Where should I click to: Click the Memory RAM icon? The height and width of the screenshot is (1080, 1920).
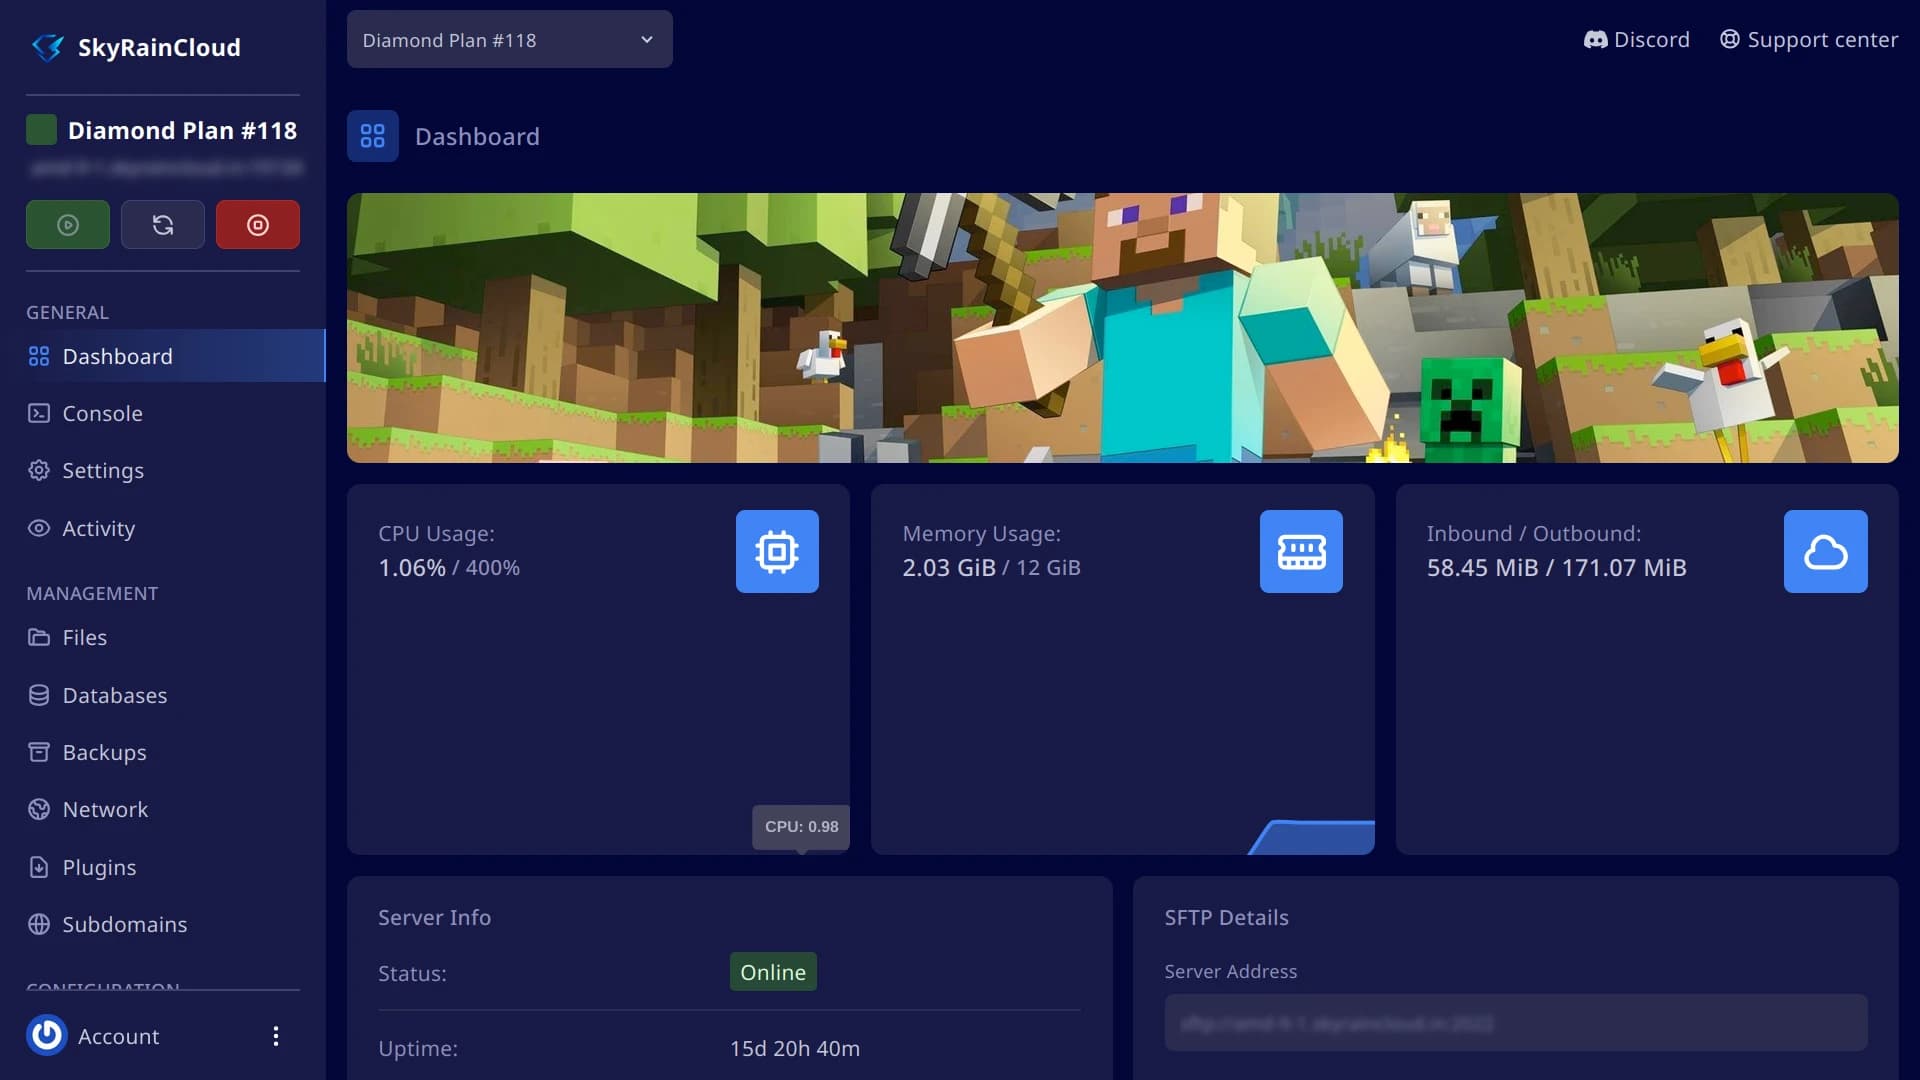click(1301, 552)
